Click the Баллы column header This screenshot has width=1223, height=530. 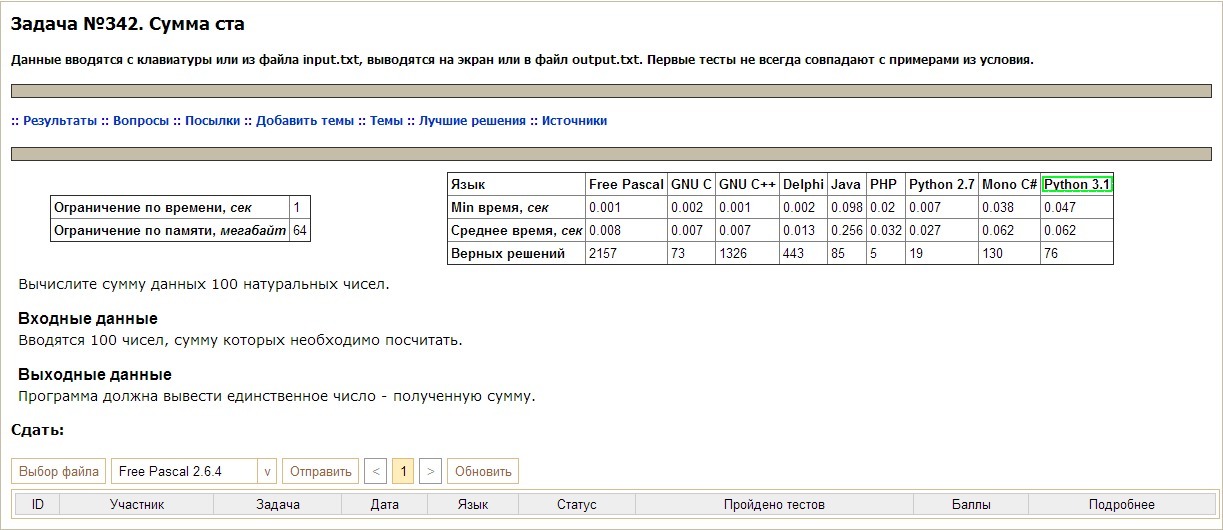[971, 505]
